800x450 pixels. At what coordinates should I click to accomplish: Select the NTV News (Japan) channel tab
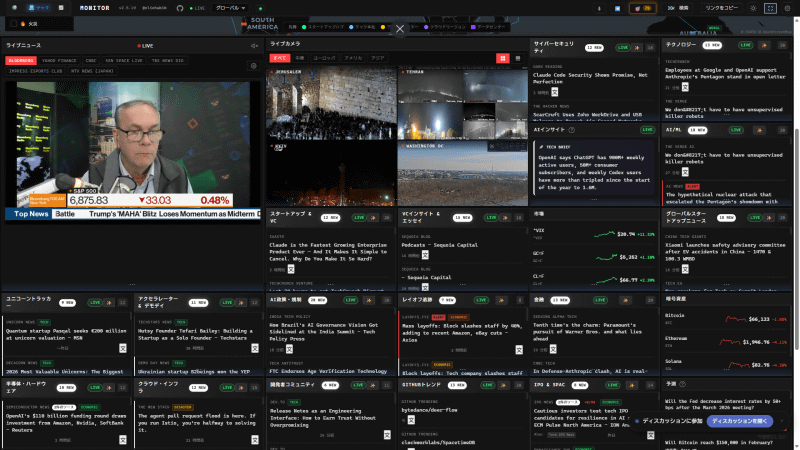pos(92,71)
